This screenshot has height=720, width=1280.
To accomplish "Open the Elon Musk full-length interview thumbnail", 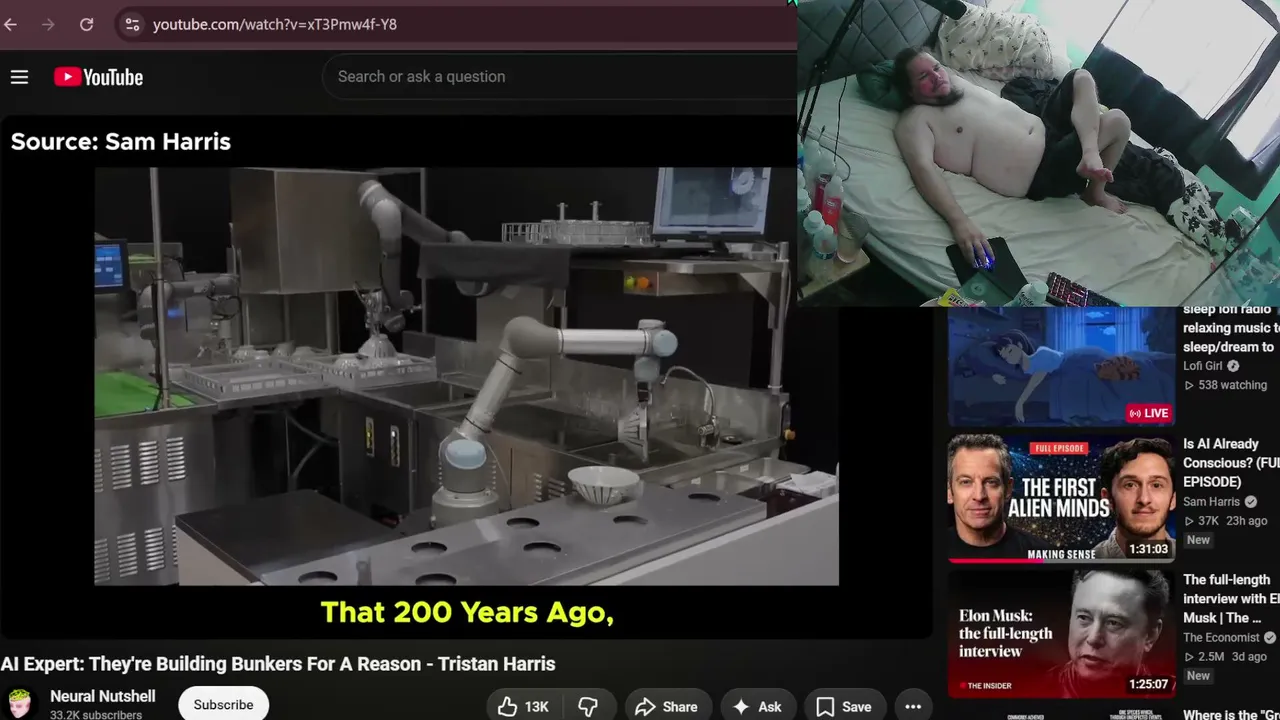I will coord(1061,634).
